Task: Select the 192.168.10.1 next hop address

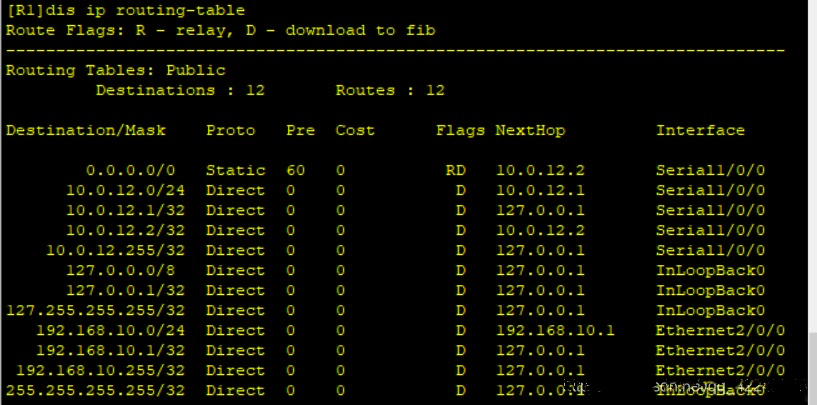Action: pos(555,330)
